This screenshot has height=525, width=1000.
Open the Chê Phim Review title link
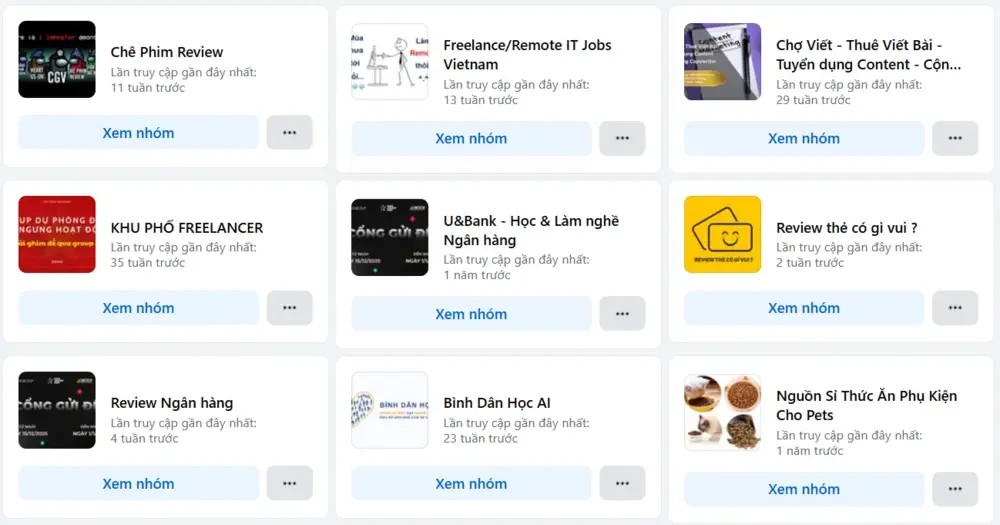pyautogui.click(x=167, y=52)
